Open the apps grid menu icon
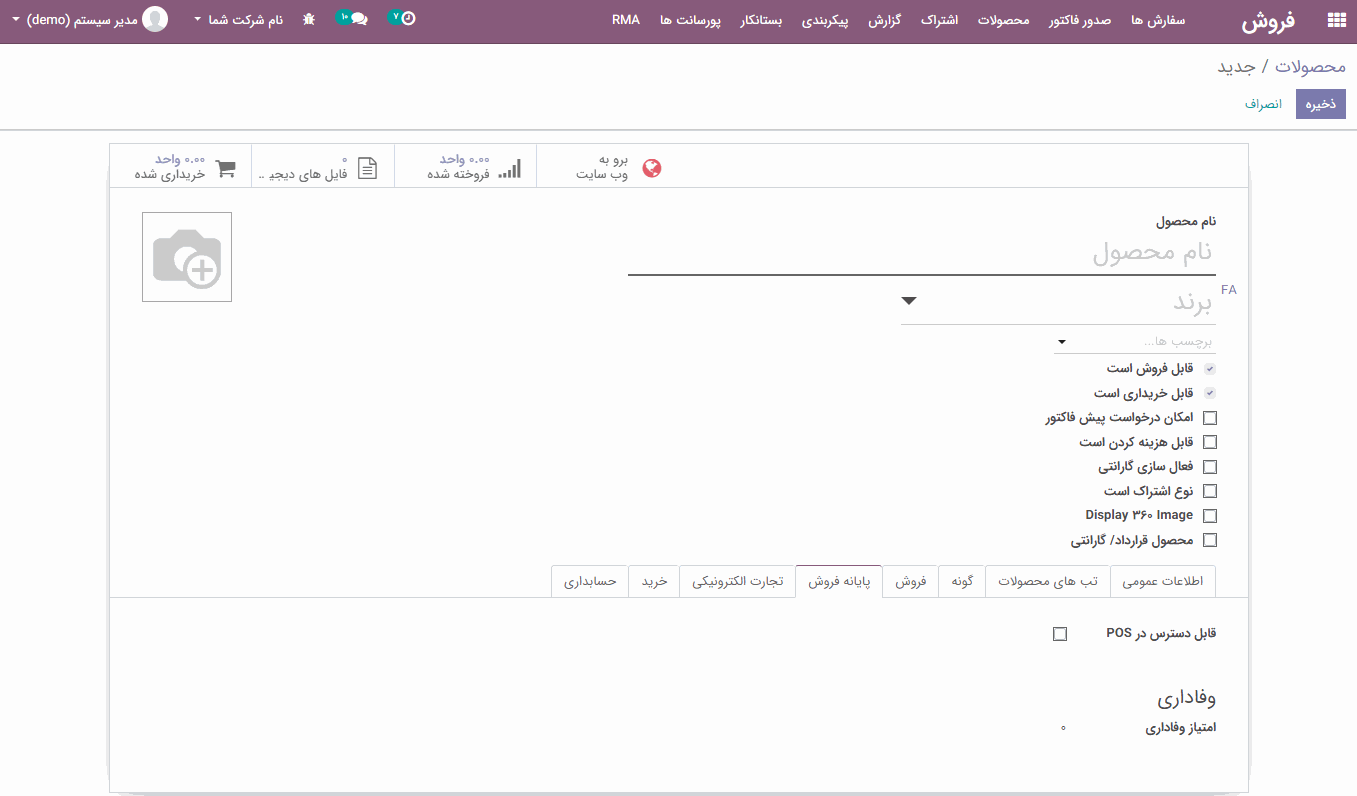This screenshot has height=796, width=1357. (1335, 20)
